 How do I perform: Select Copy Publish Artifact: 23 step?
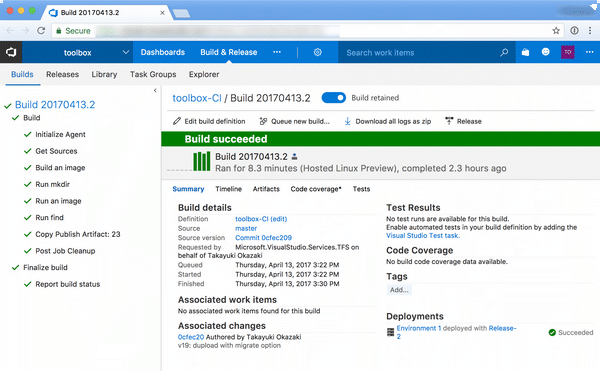click(x=78, y=234)
